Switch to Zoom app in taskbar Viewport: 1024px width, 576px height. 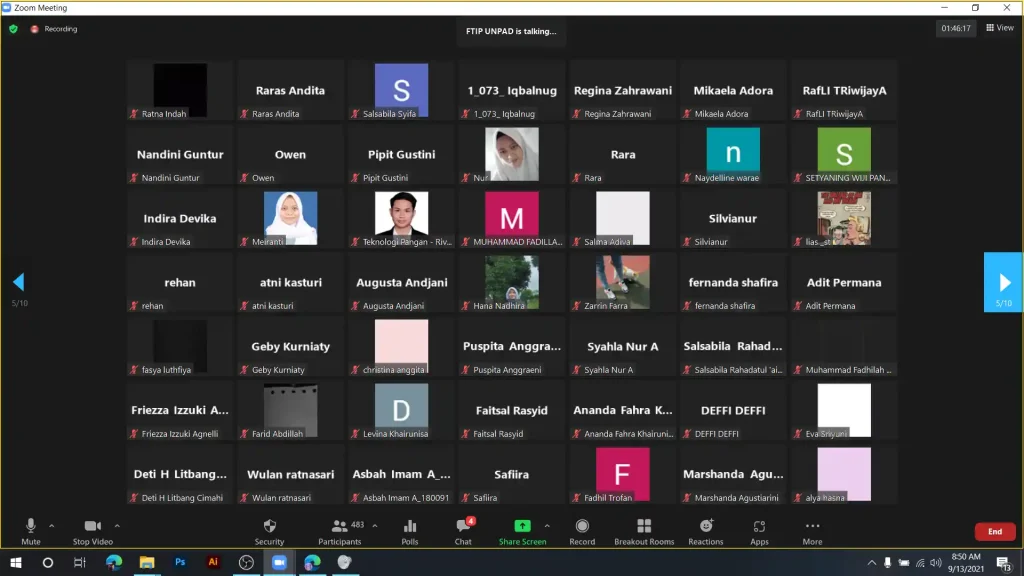(279, 562)
